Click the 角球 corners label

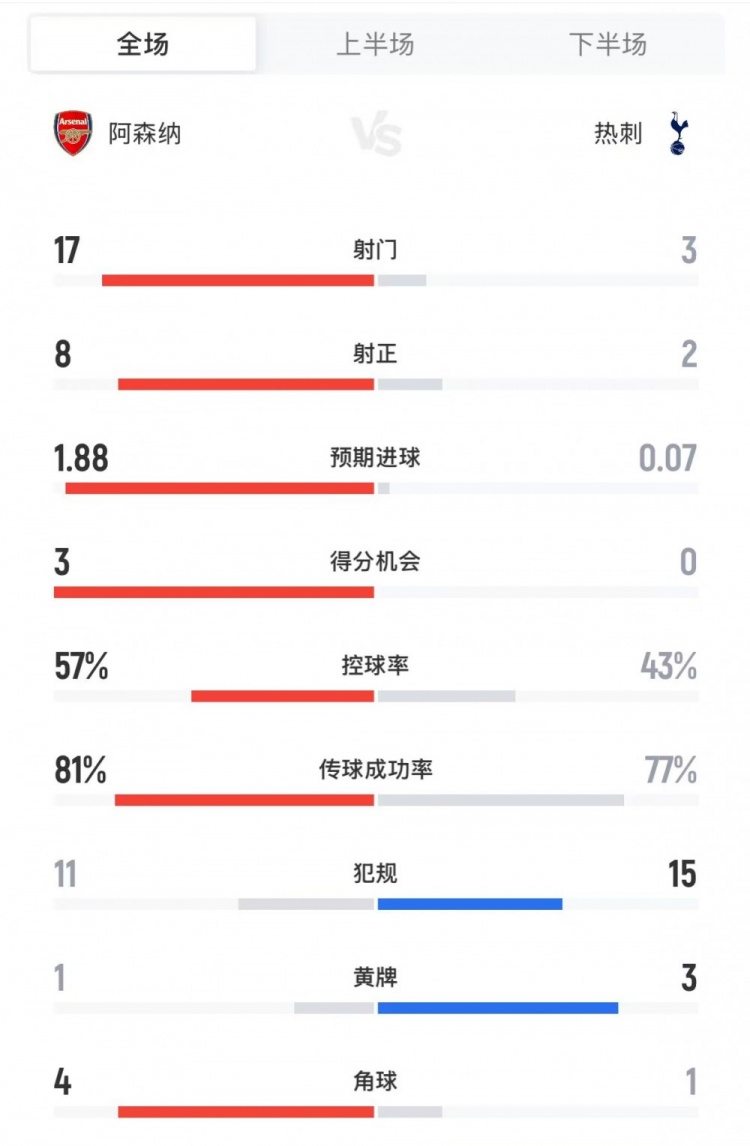tap(375, 1081)
